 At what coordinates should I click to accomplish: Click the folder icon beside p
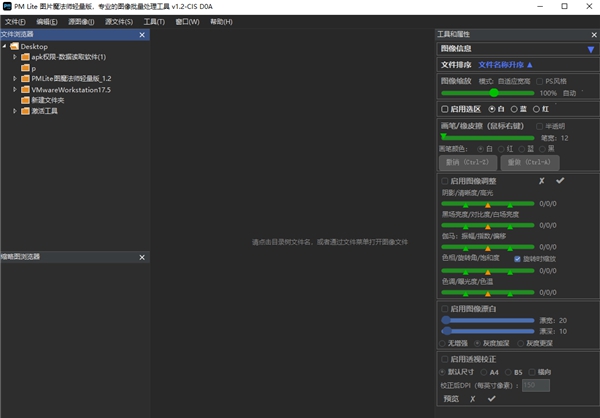pyautogui.click(x=25, y=68)
